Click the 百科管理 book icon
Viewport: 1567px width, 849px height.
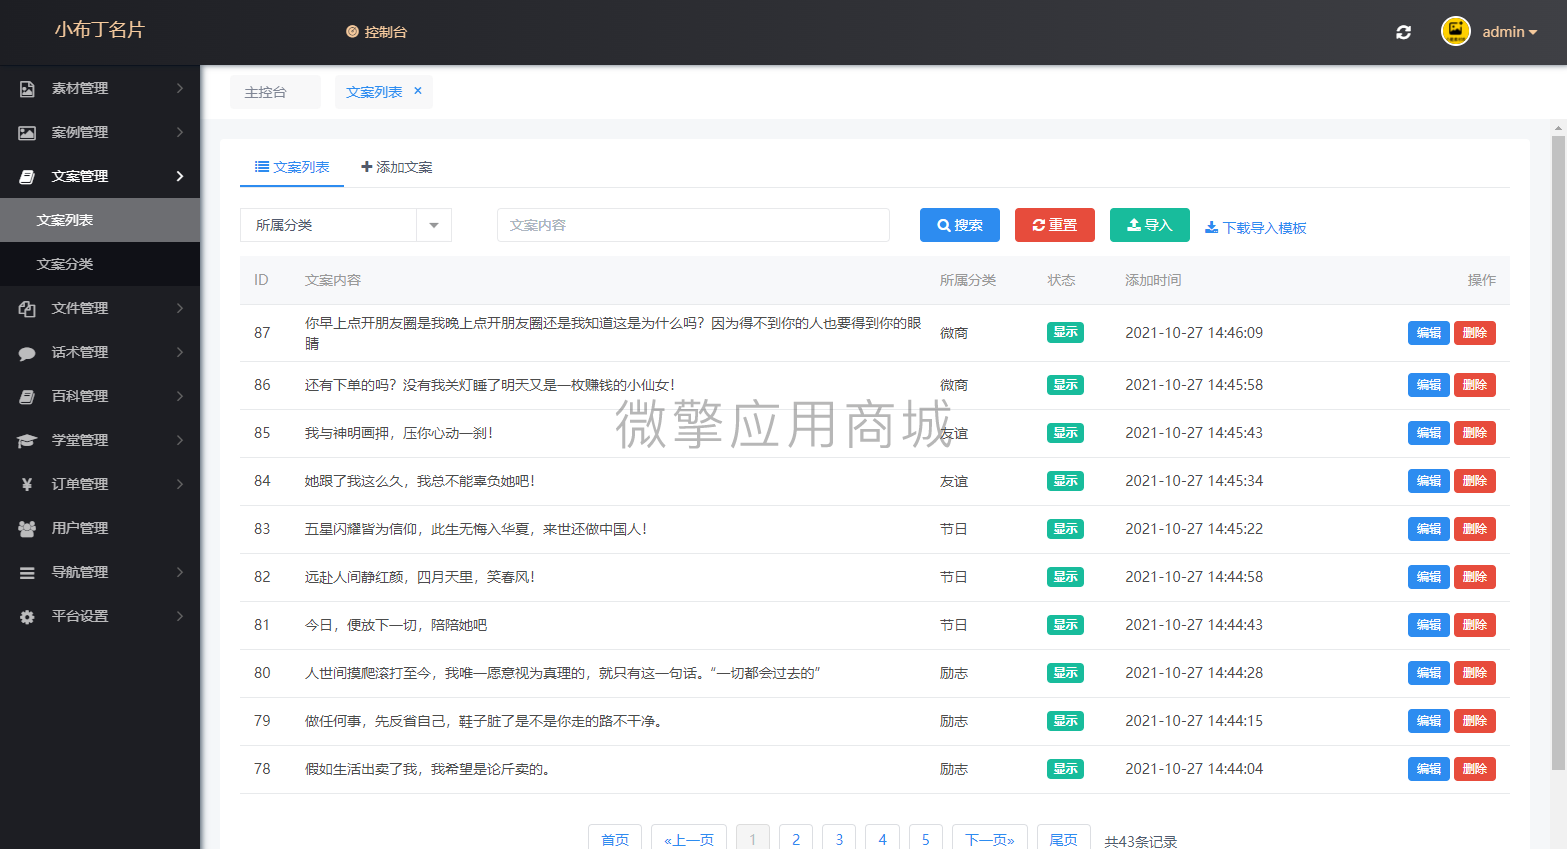tap(27, 396)
